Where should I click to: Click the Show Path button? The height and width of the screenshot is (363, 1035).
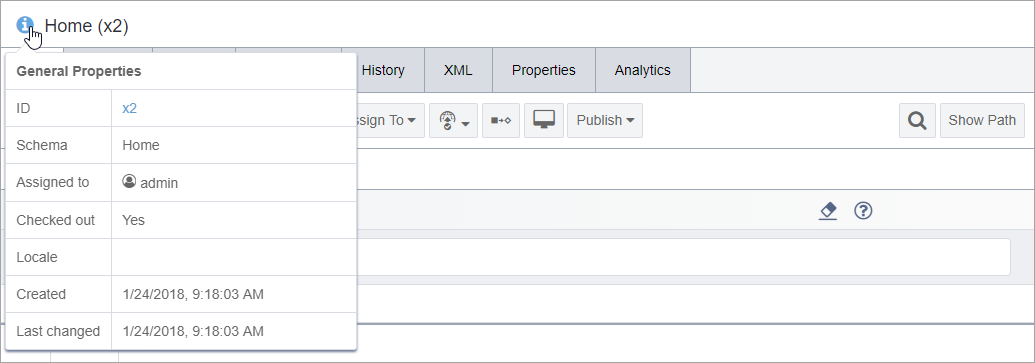pyautogui.click(x=982, y=120)
